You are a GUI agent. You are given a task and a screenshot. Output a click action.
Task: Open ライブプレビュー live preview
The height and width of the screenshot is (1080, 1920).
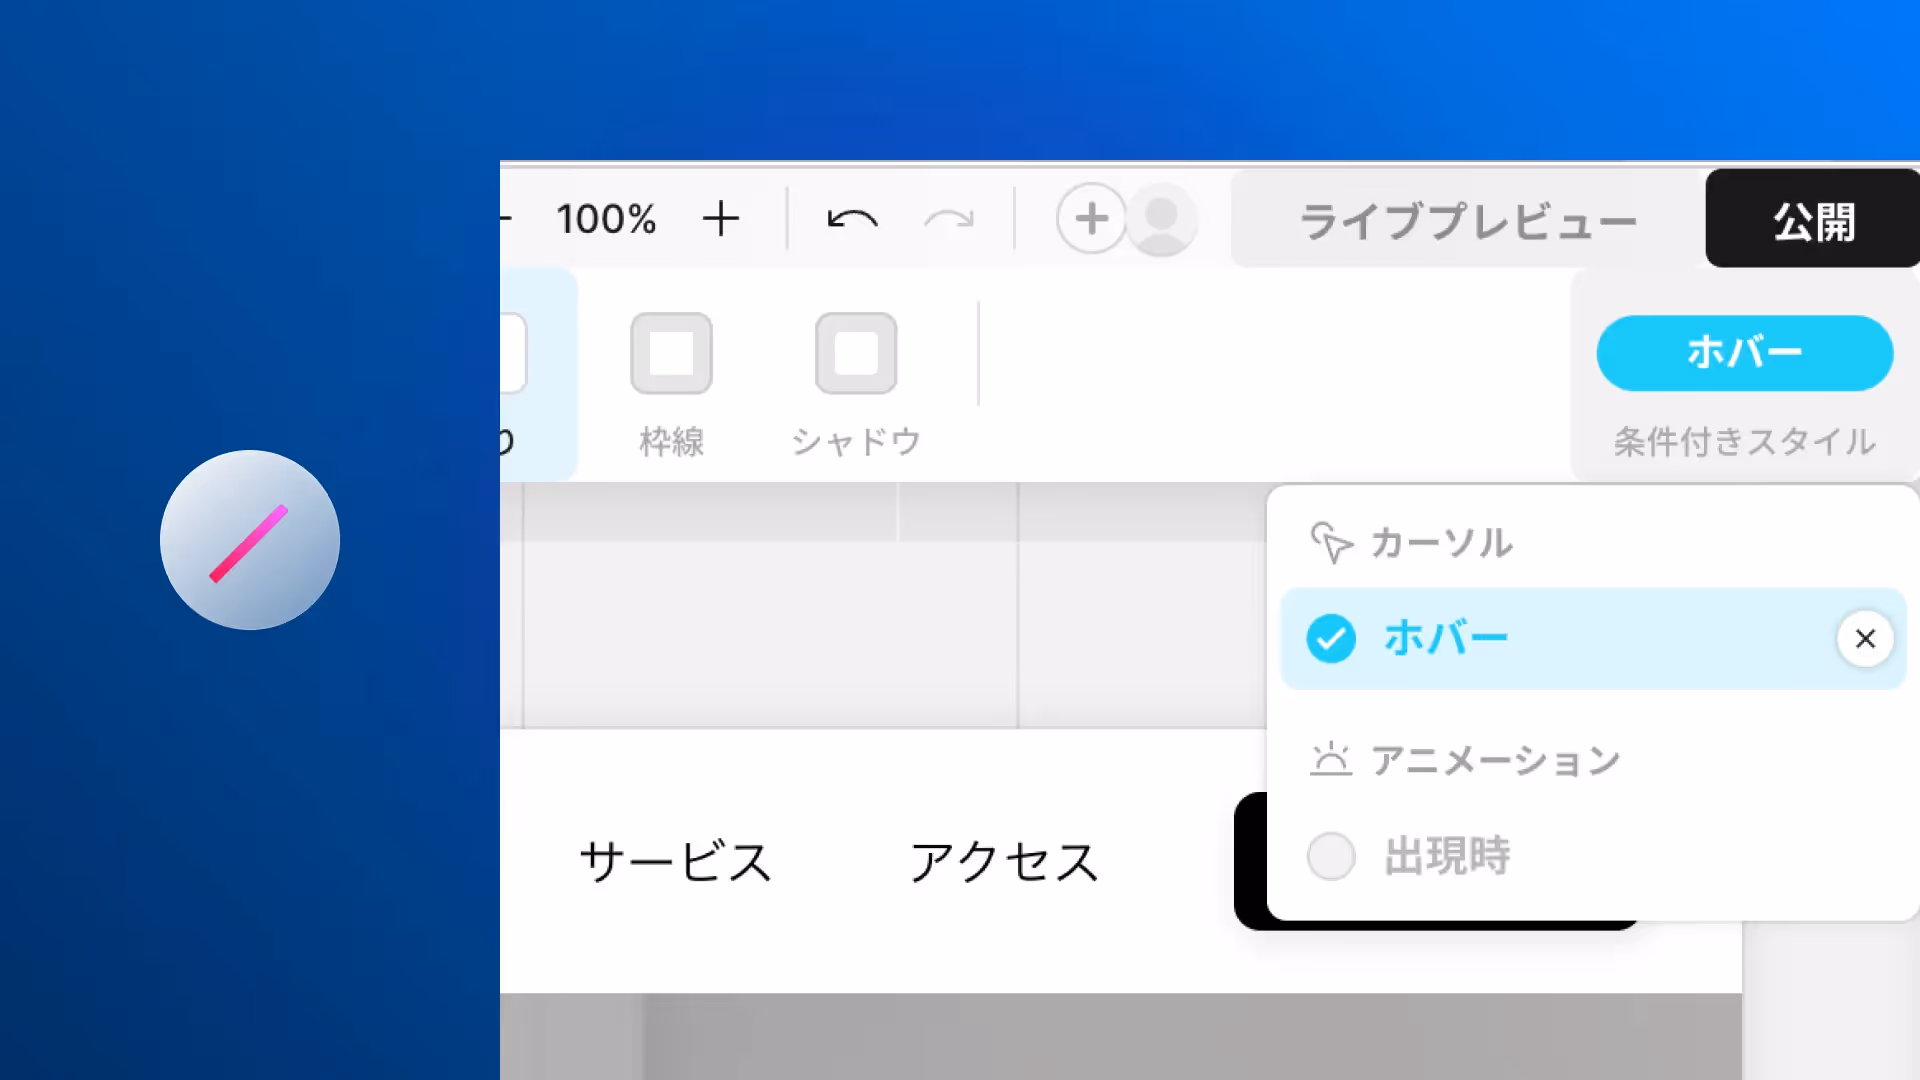(1468, 219)
